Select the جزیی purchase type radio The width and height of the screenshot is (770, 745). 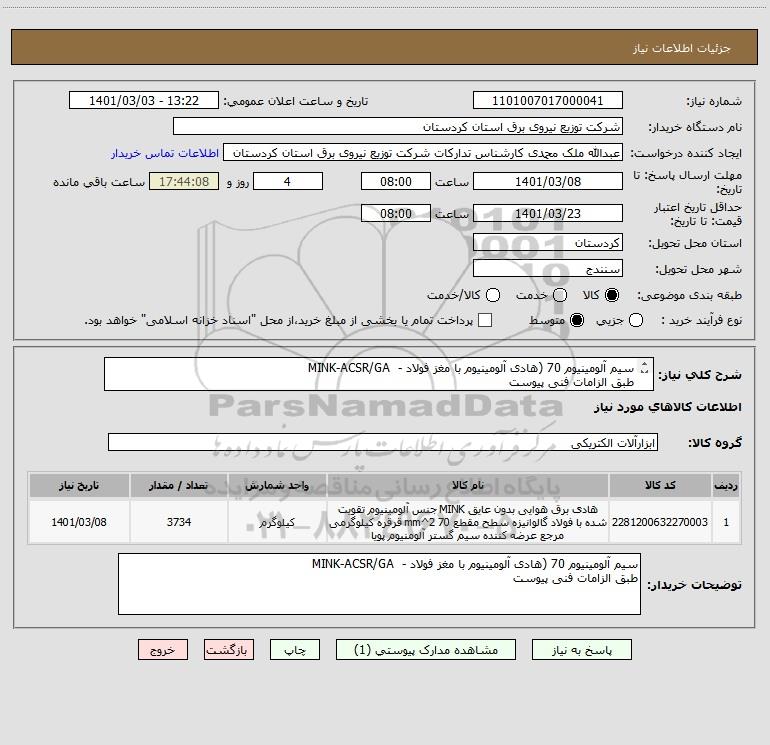636,320
